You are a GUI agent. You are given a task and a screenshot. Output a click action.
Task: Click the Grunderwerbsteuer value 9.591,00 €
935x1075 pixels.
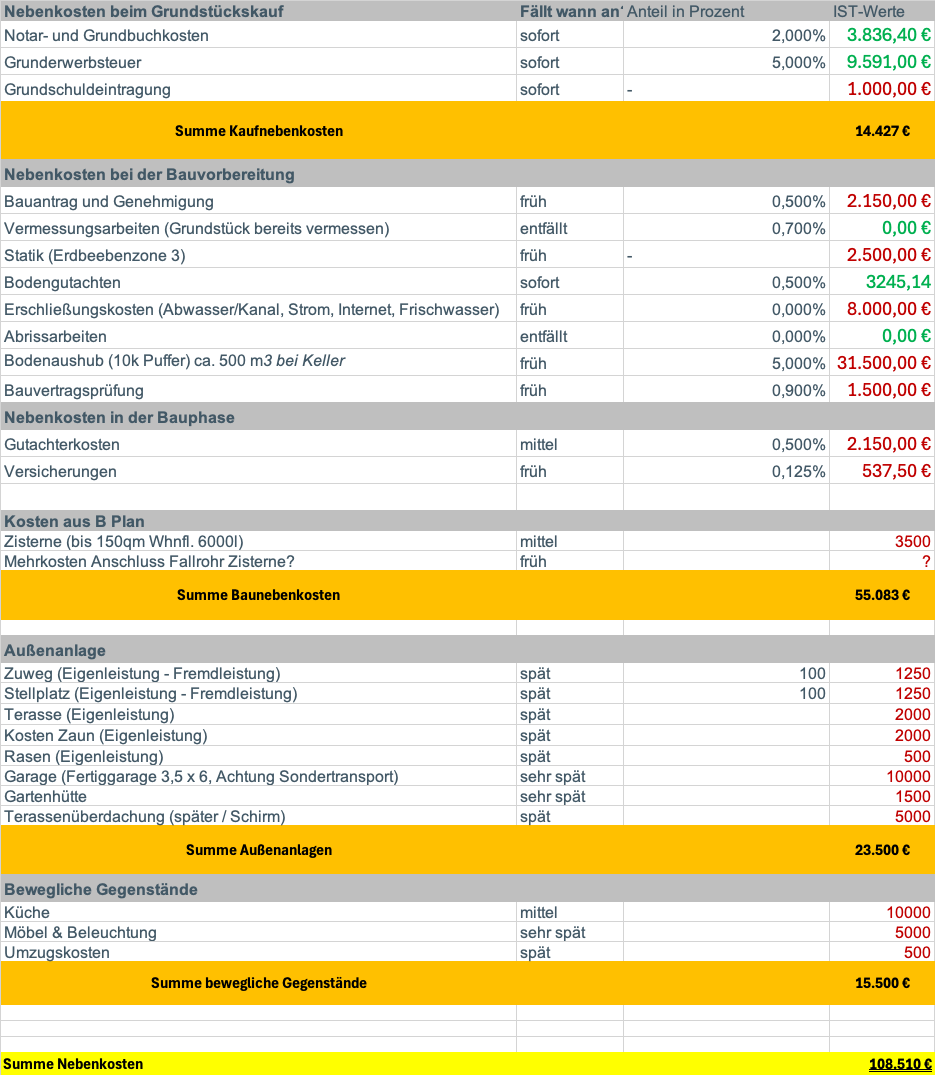888,62
